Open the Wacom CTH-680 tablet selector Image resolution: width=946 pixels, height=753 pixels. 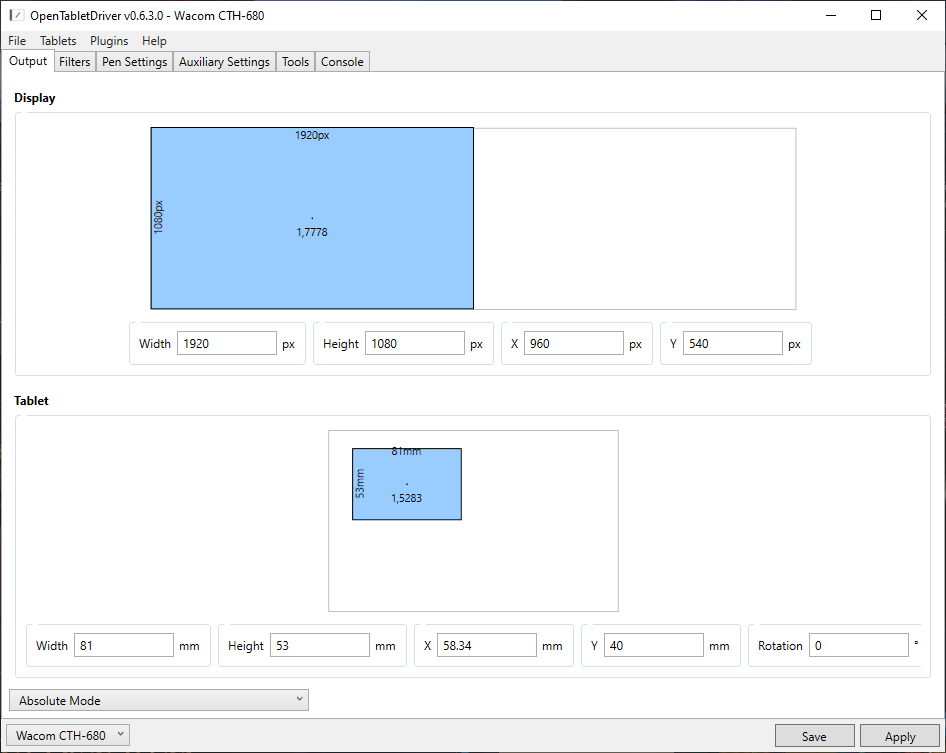tap(69, 735)
